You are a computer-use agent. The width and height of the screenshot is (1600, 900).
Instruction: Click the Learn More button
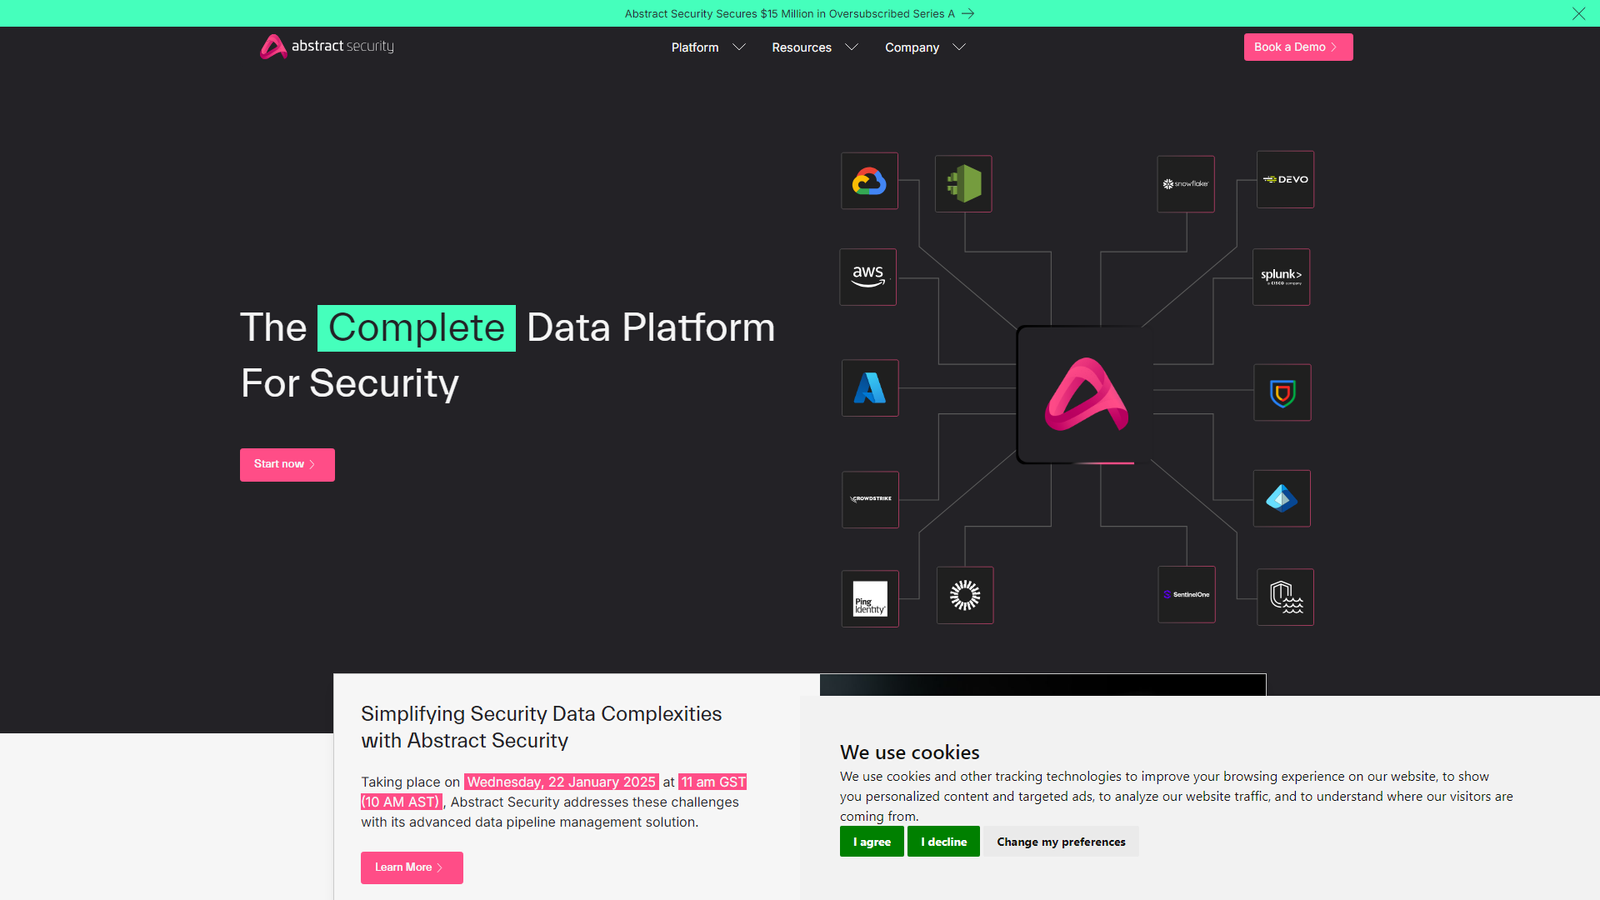coord(412,868)
